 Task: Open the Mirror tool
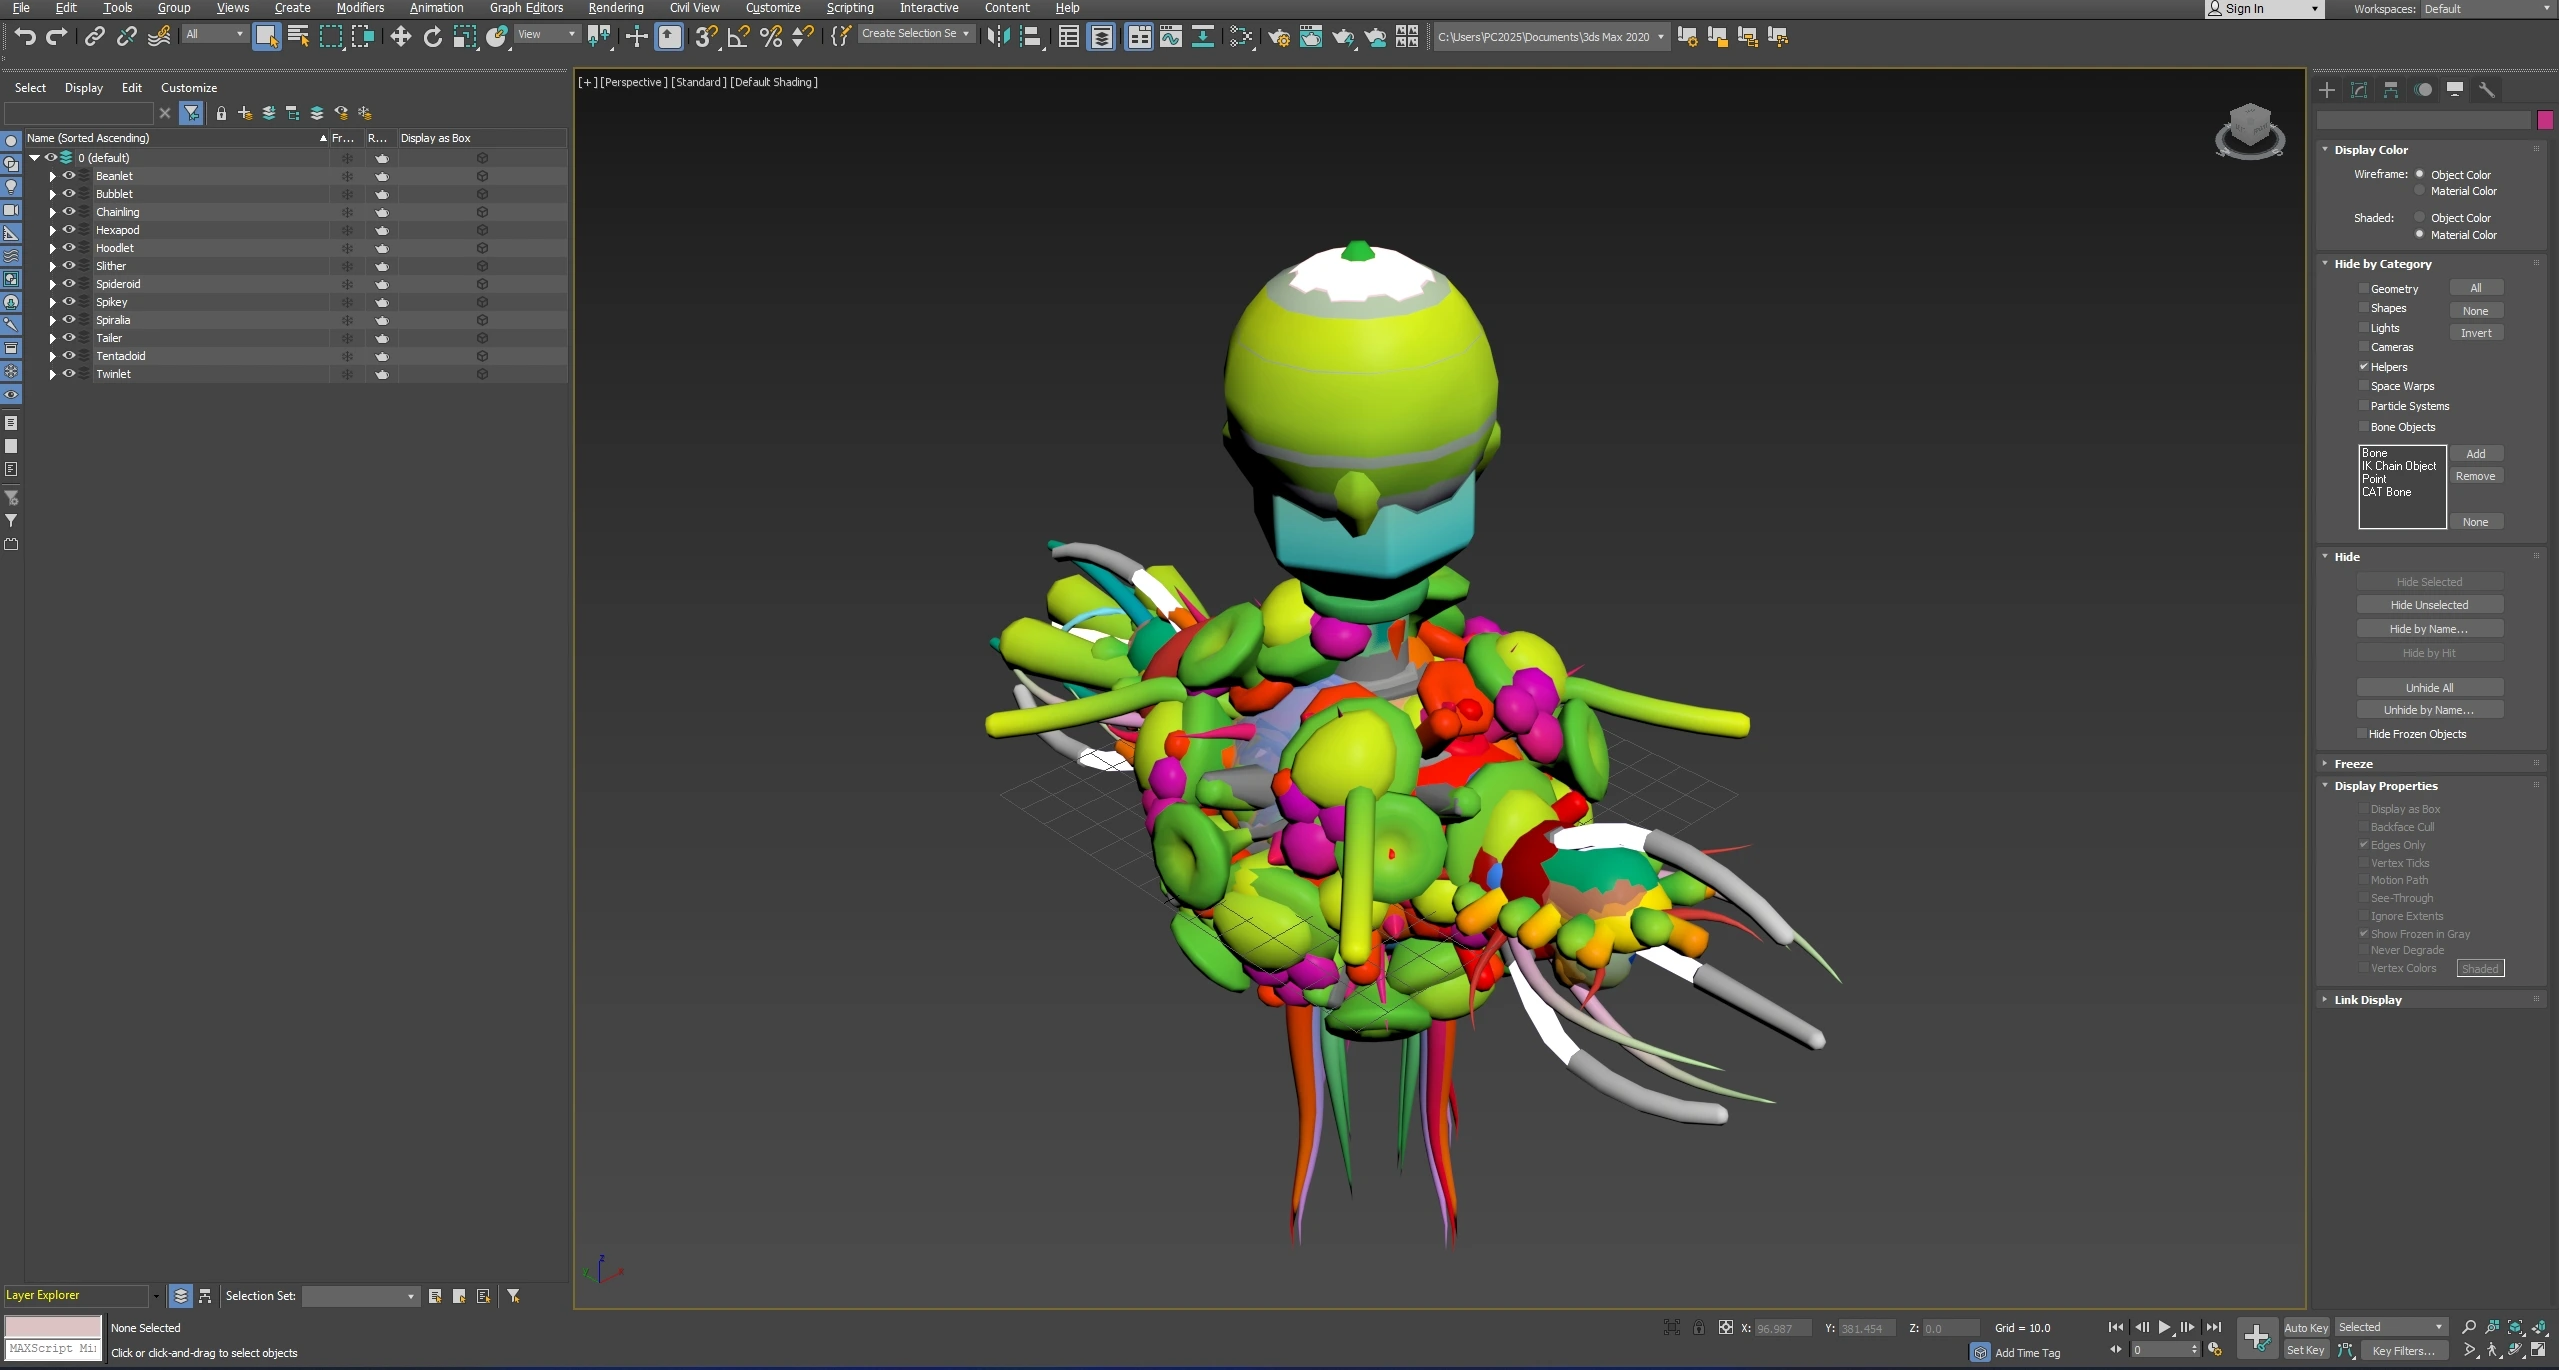(998, 37)
